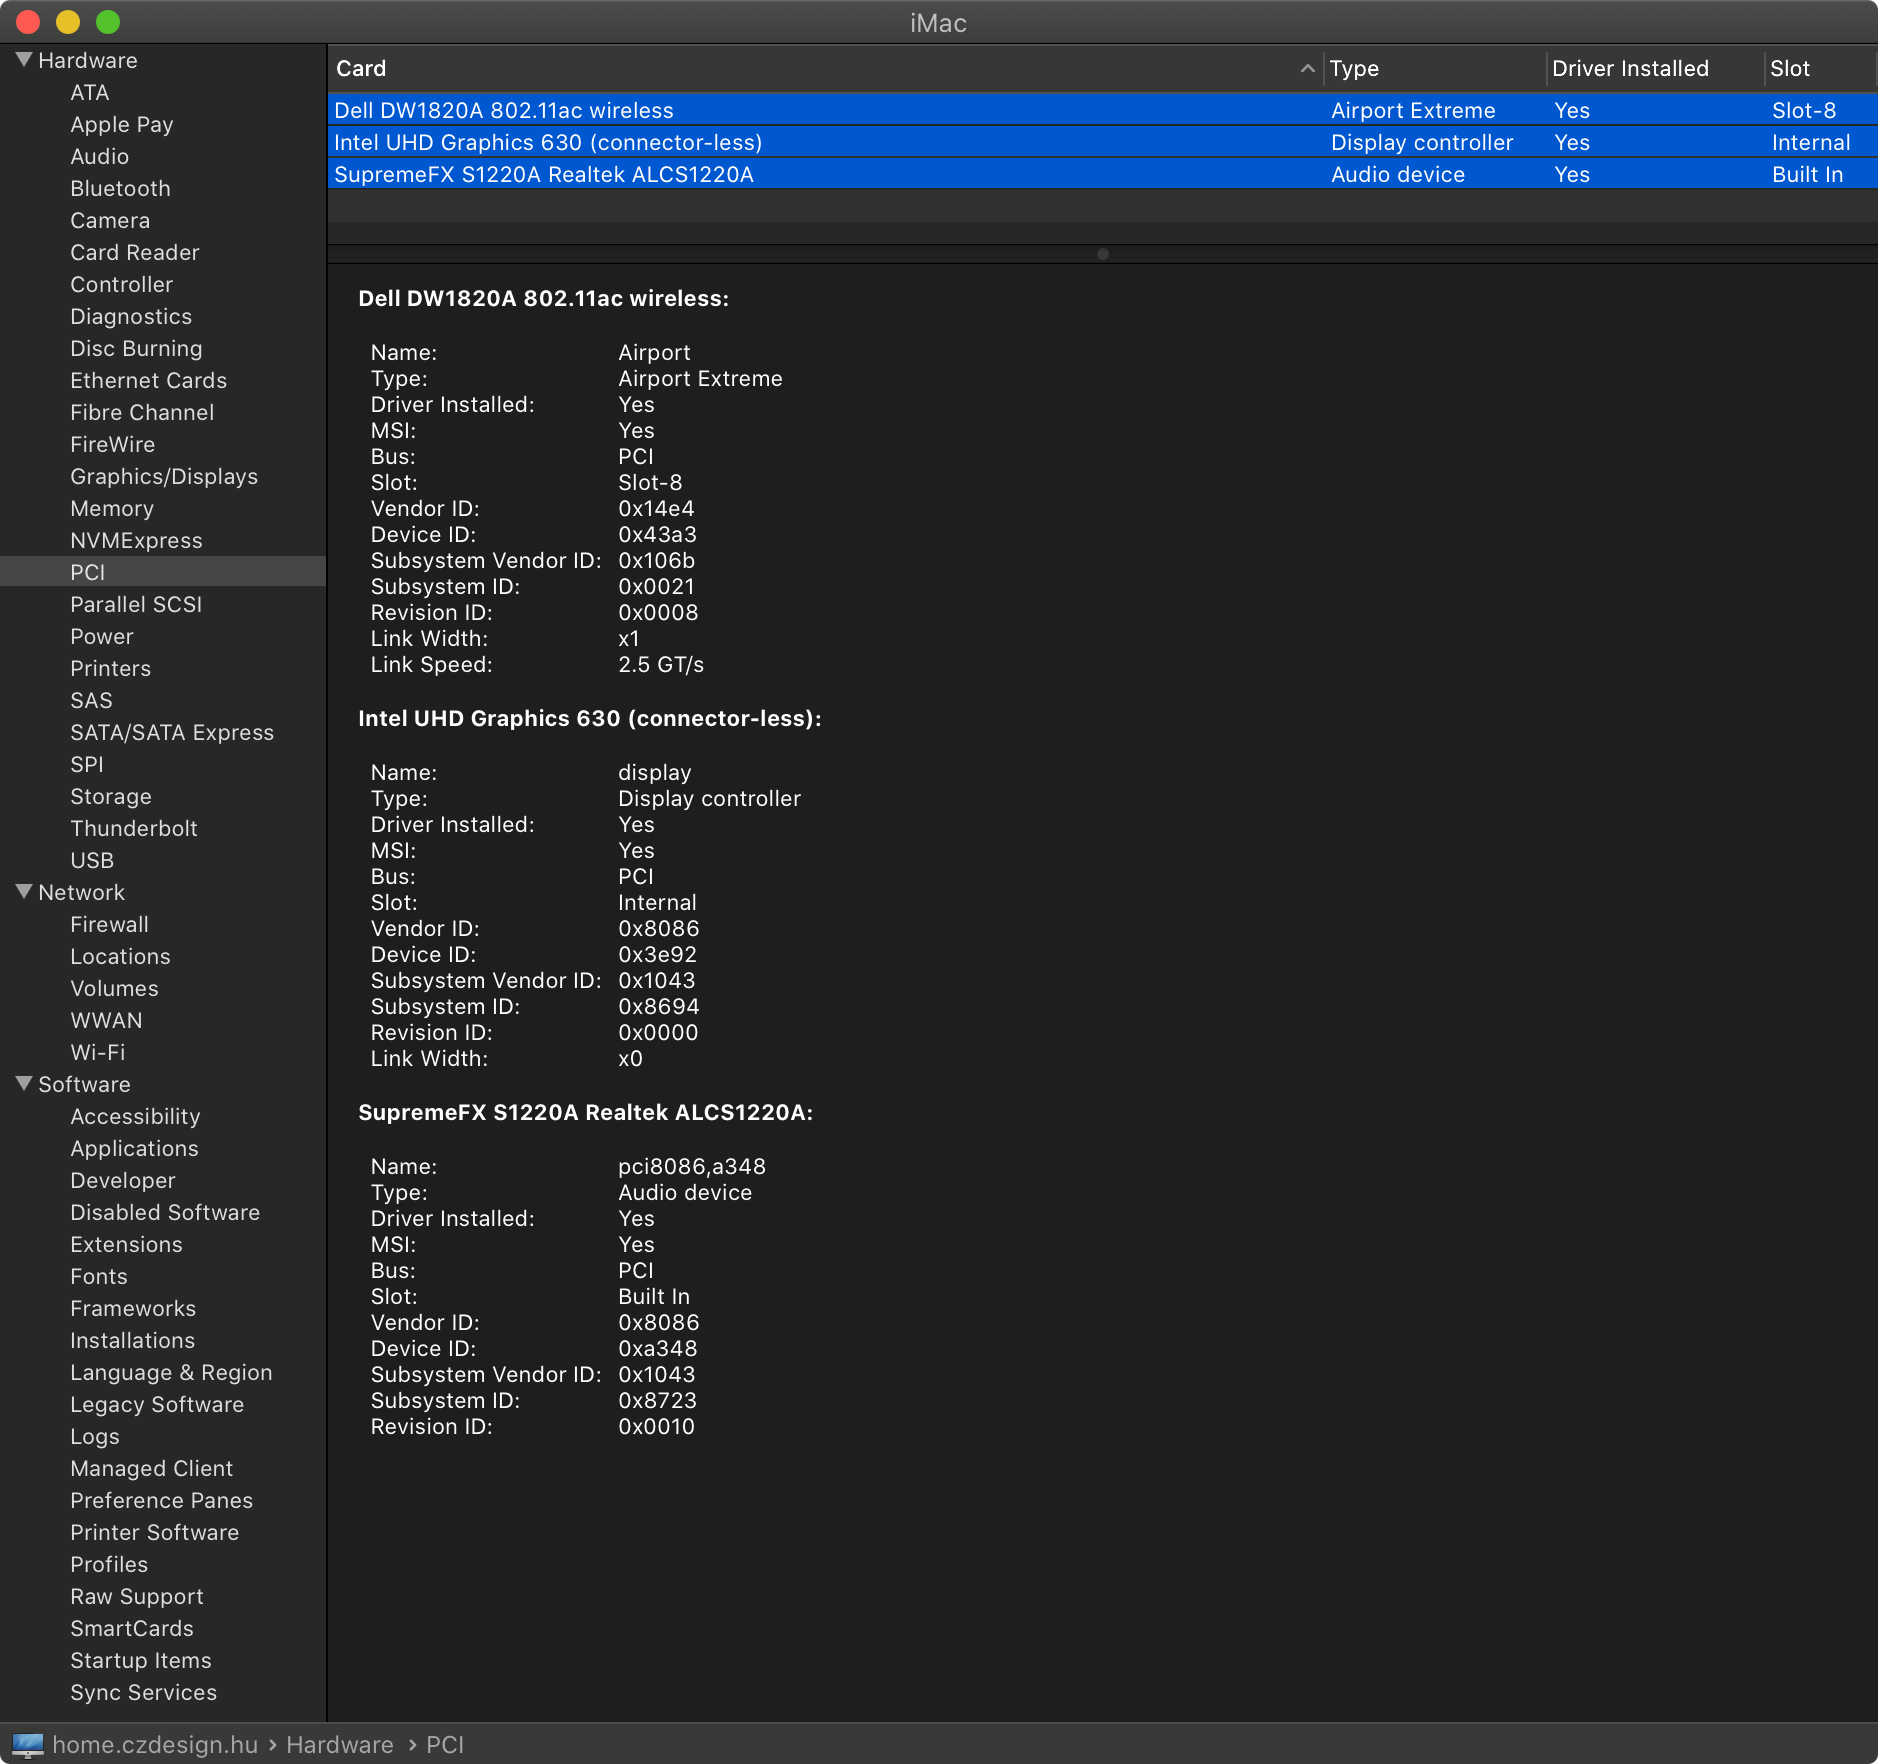Go to Startup Items
The height and width of the screenshot is (1764, 1878).
point(140,1660)
